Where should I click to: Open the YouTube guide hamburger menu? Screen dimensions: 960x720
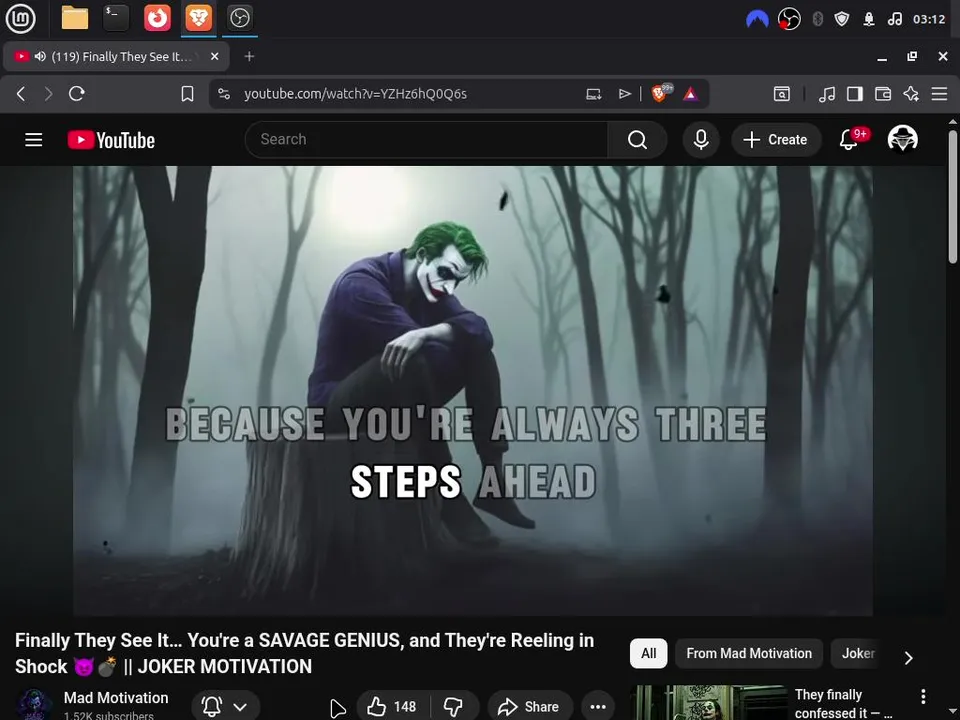tap(34, 140)
